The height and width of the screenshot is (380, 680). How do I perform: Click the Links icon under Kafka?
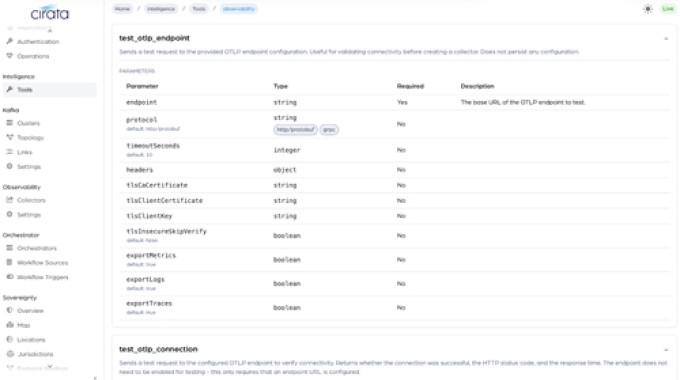10,152
